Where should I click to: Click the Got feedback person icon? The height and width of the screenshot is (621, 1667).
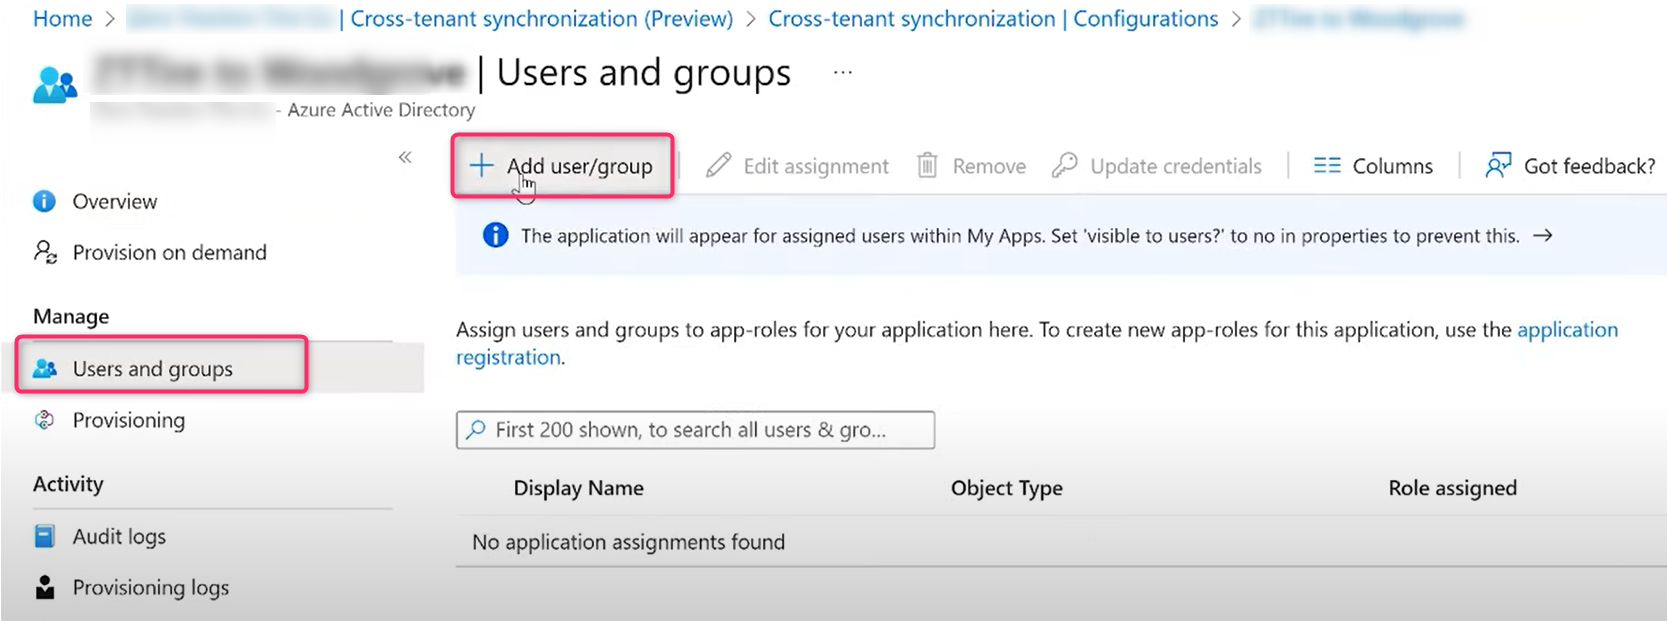[1497, 166]
